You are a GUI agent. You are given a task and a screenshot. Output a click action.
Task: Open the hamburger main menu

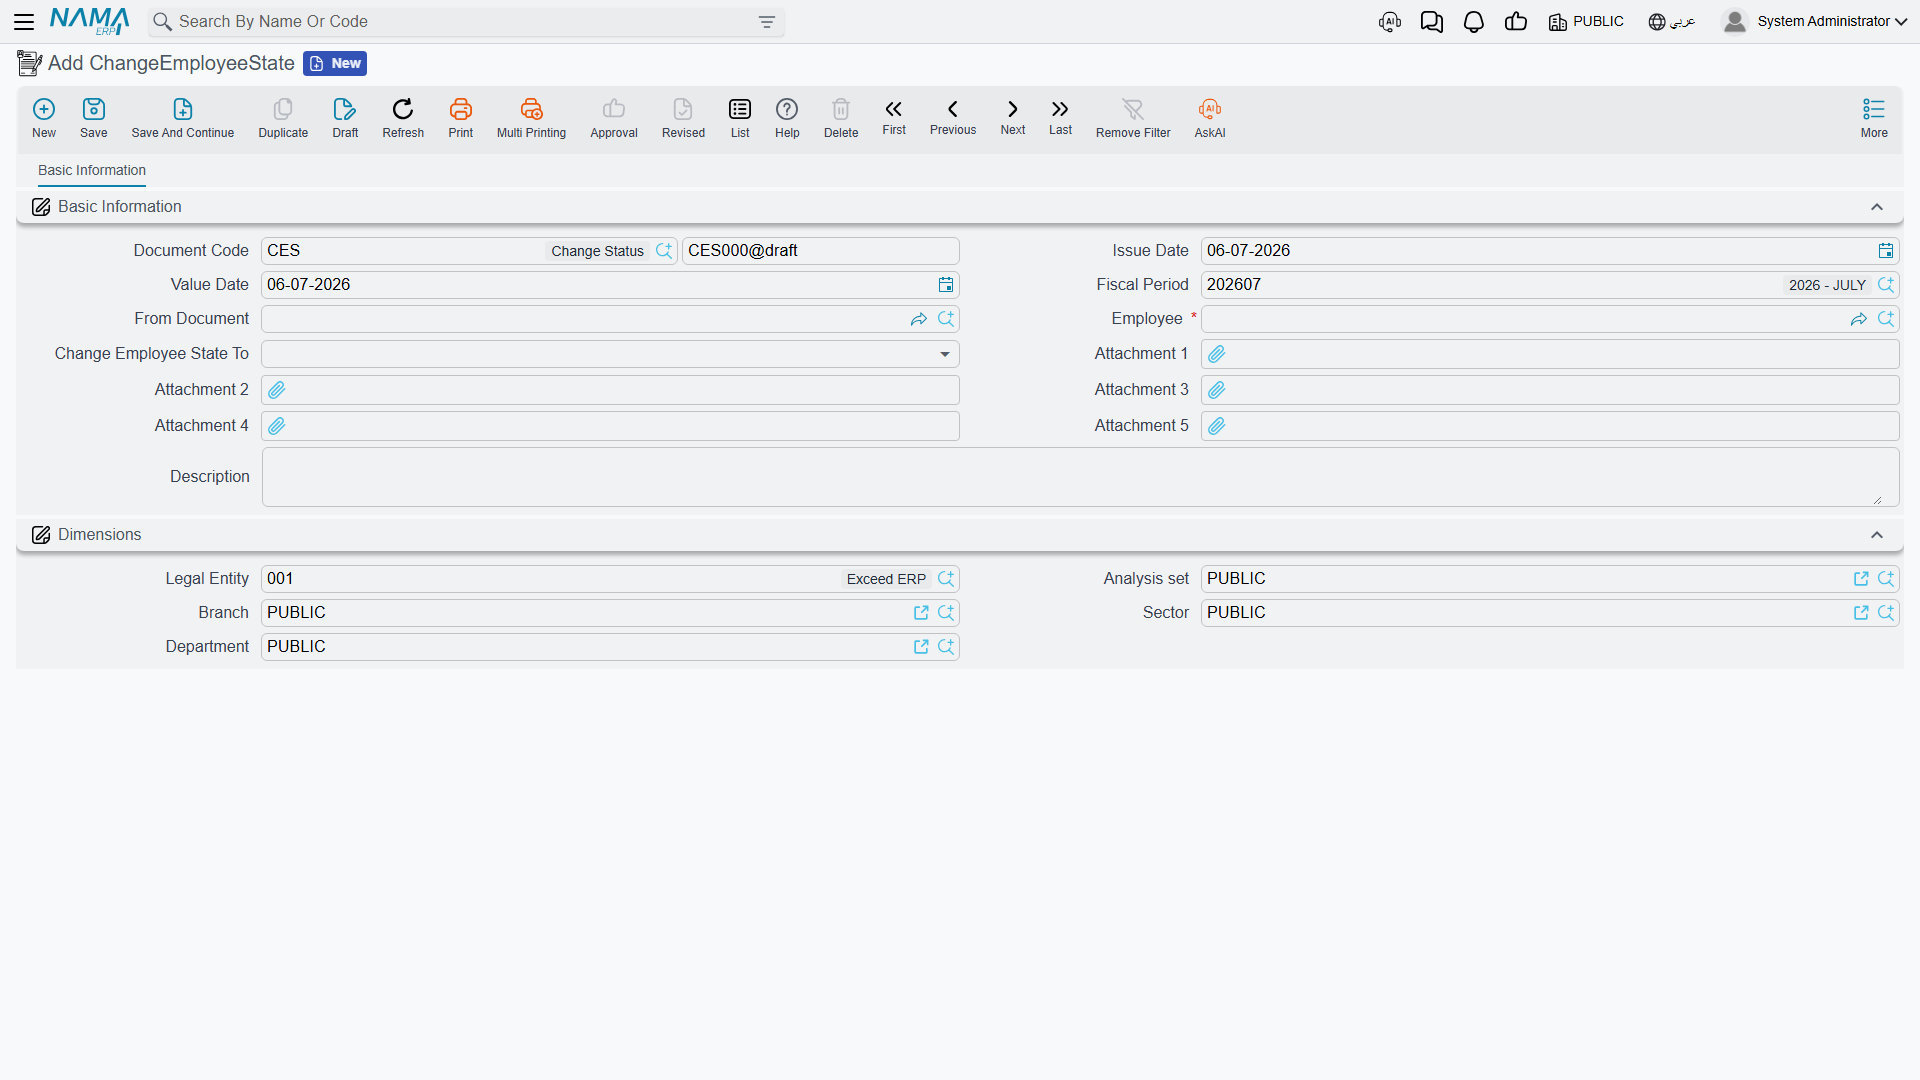[x=24, y=22]
